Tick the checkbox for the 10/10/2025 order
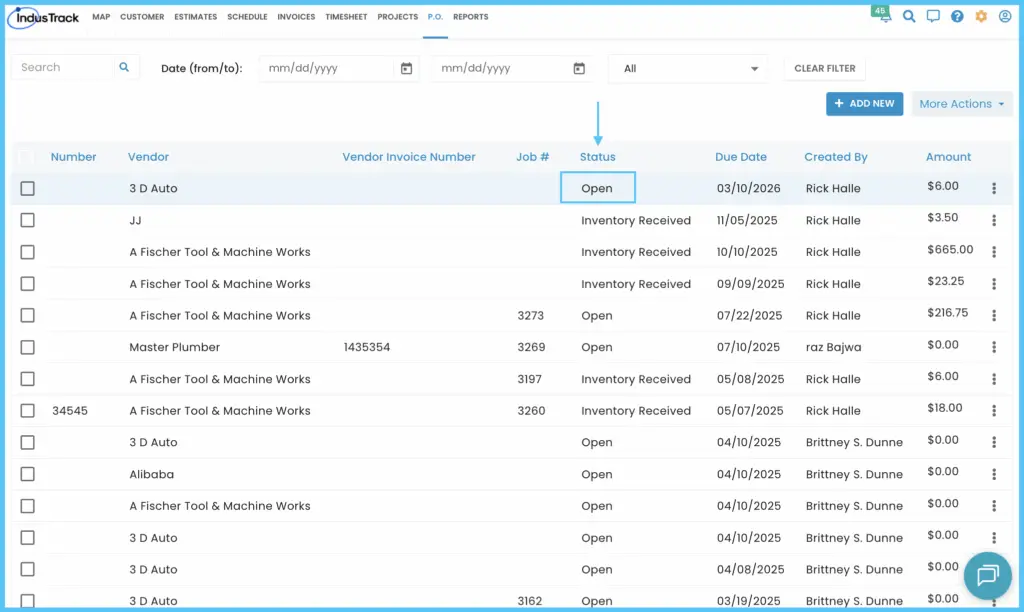 coord(27,252)
